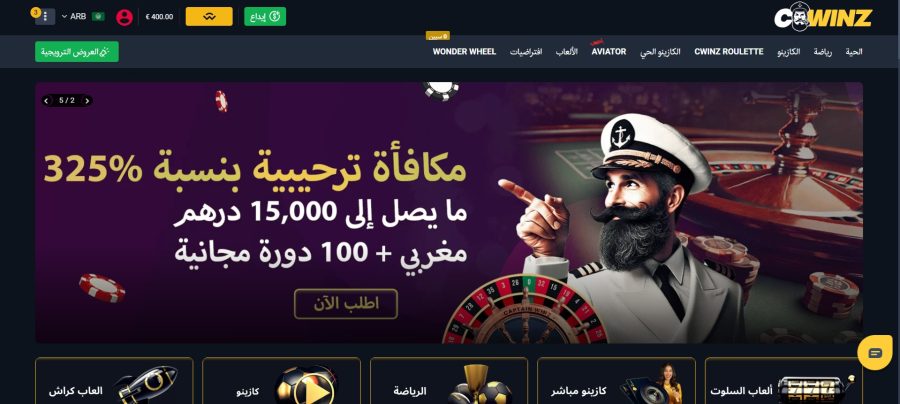Image resolution: width=900 pixels, height=404 pixels.
Task: Open the WONDER WHEEL menu item
Action: 464,52
